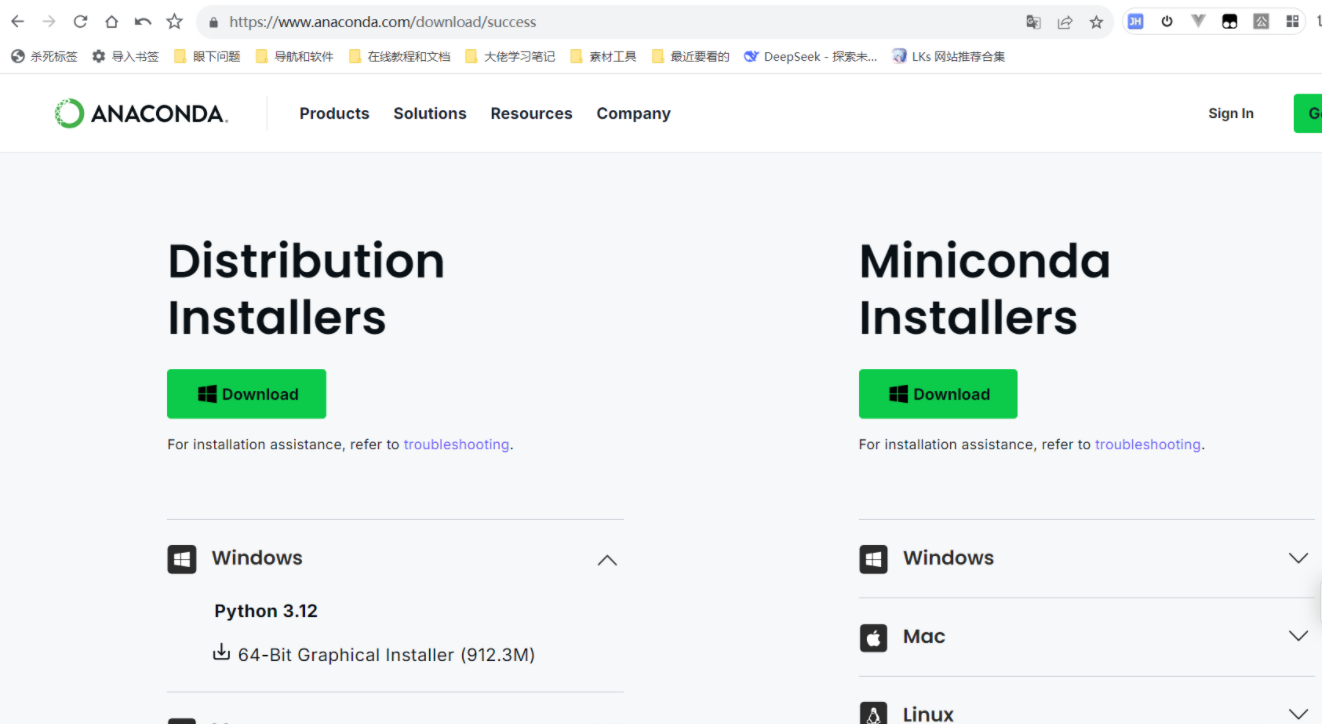Click 64-Bit Graphical Installer download icon
The image size is (1324, 724).
coord(221,653)
